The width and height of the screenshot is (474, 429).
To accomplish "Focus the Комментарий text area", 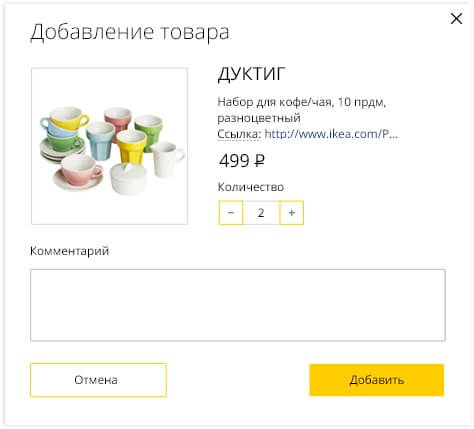I will coord(238,305).
